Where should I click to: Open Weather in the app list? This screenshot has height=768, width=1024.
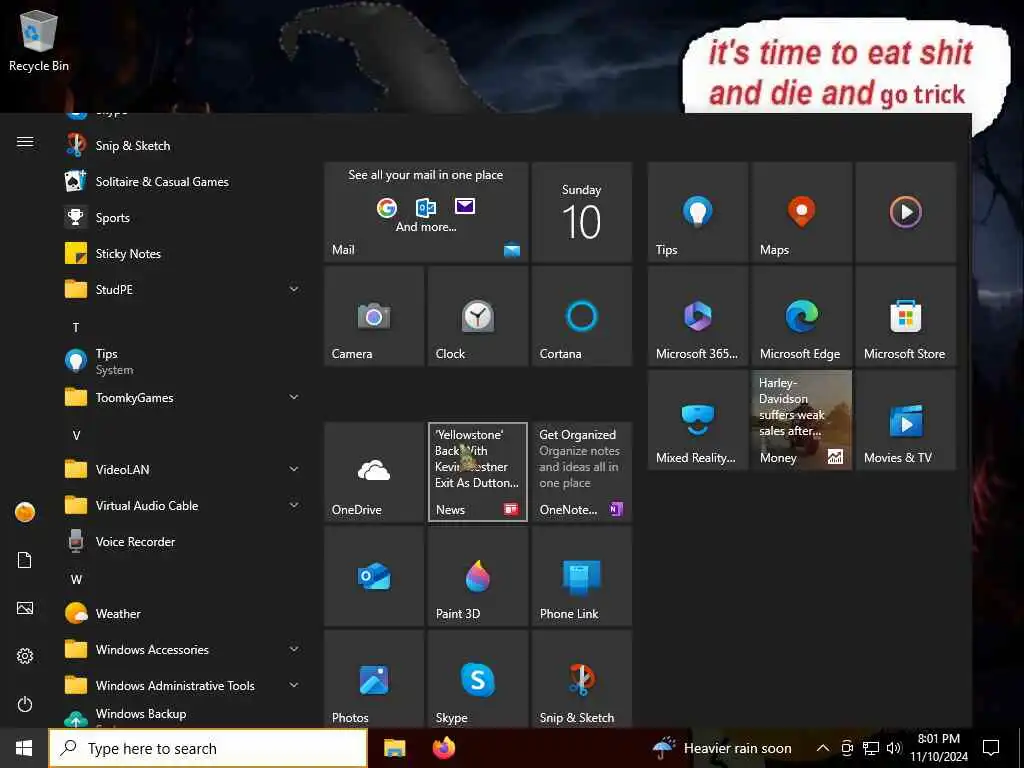click(x=183, y=613)
